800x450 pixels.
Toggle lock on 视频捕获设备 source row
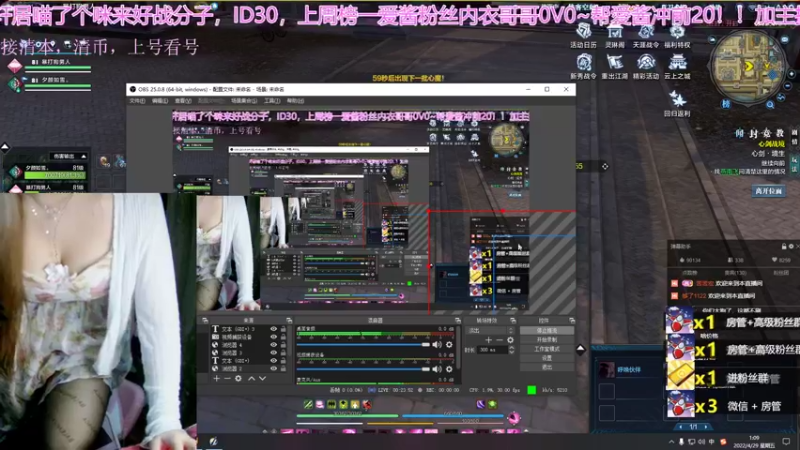pyautogui.click(x=283, y=337)
